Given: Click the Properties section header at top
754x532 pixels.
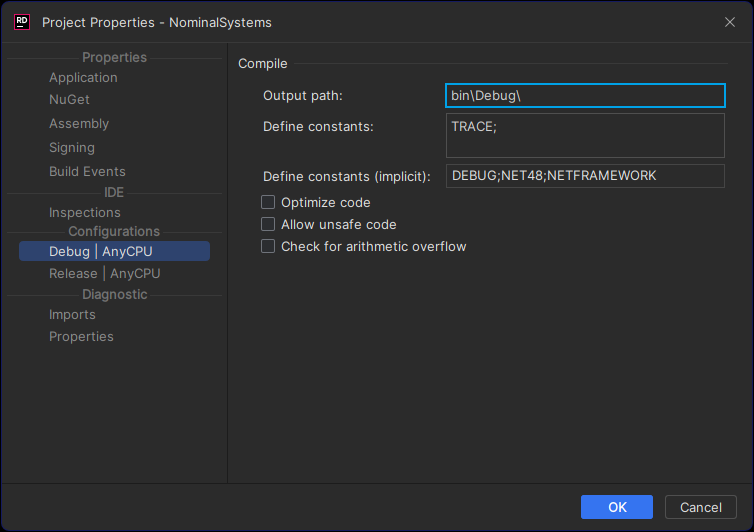Looking at the screenshot, I should tap(114, 57).
